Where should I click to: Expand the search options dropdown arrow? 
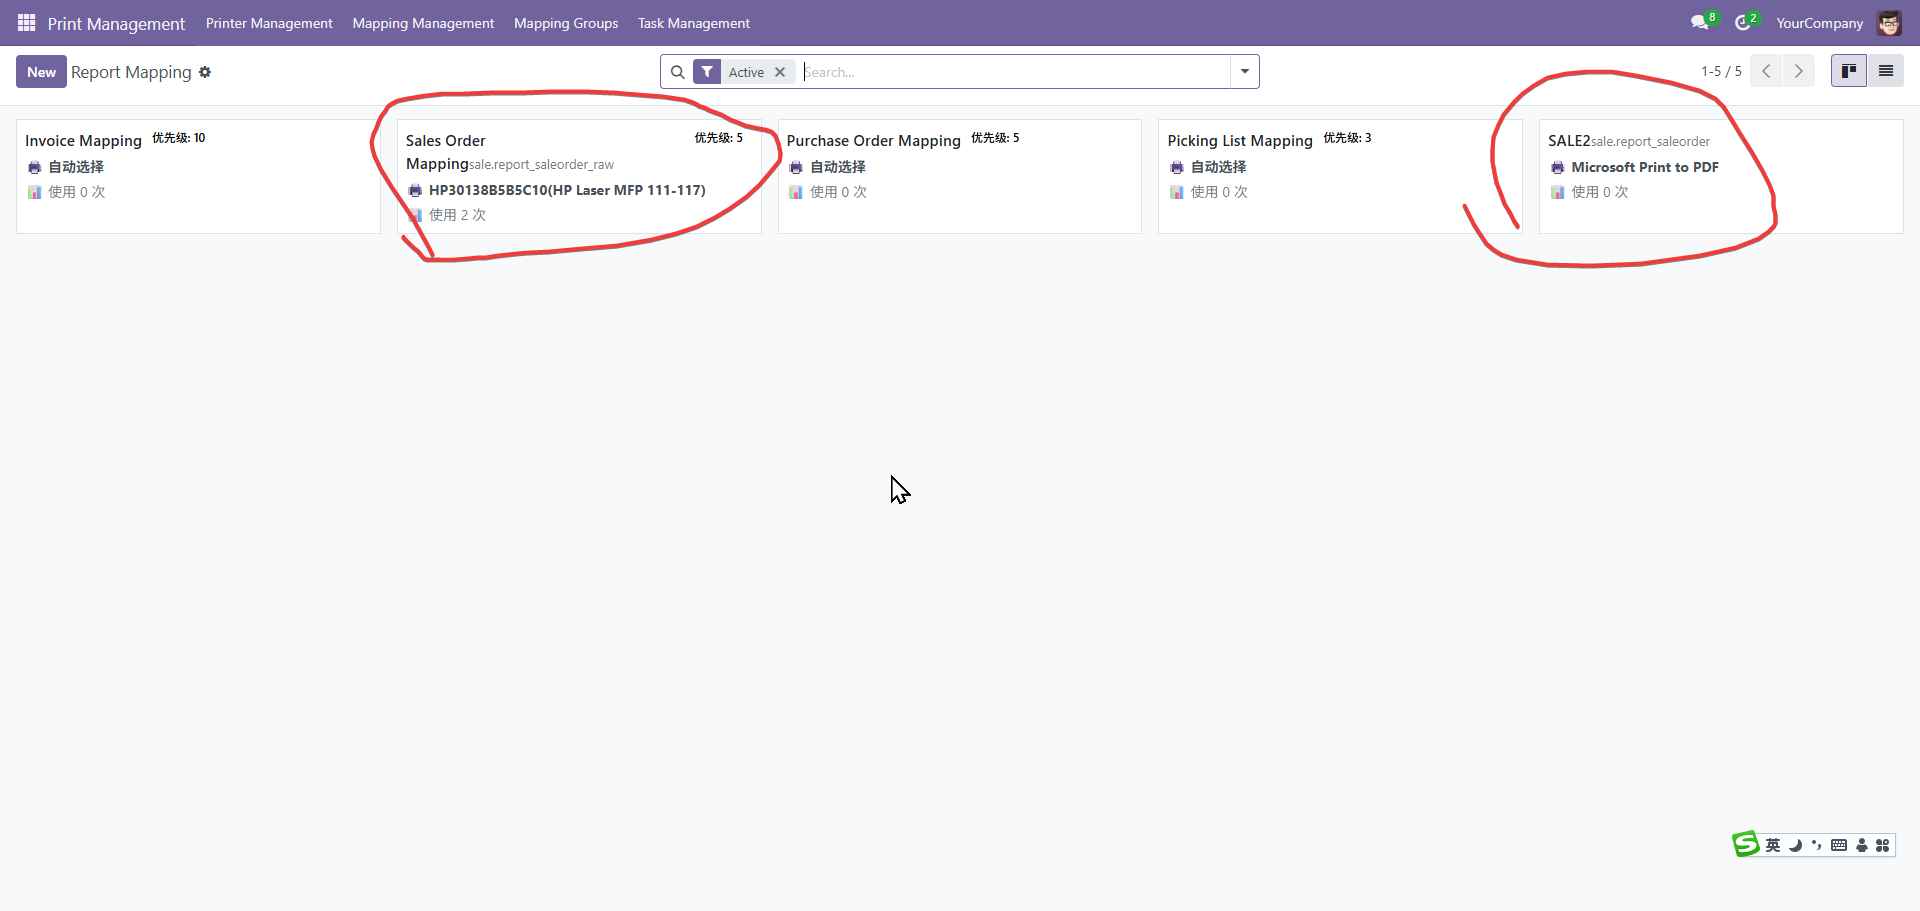[1244, 72]
